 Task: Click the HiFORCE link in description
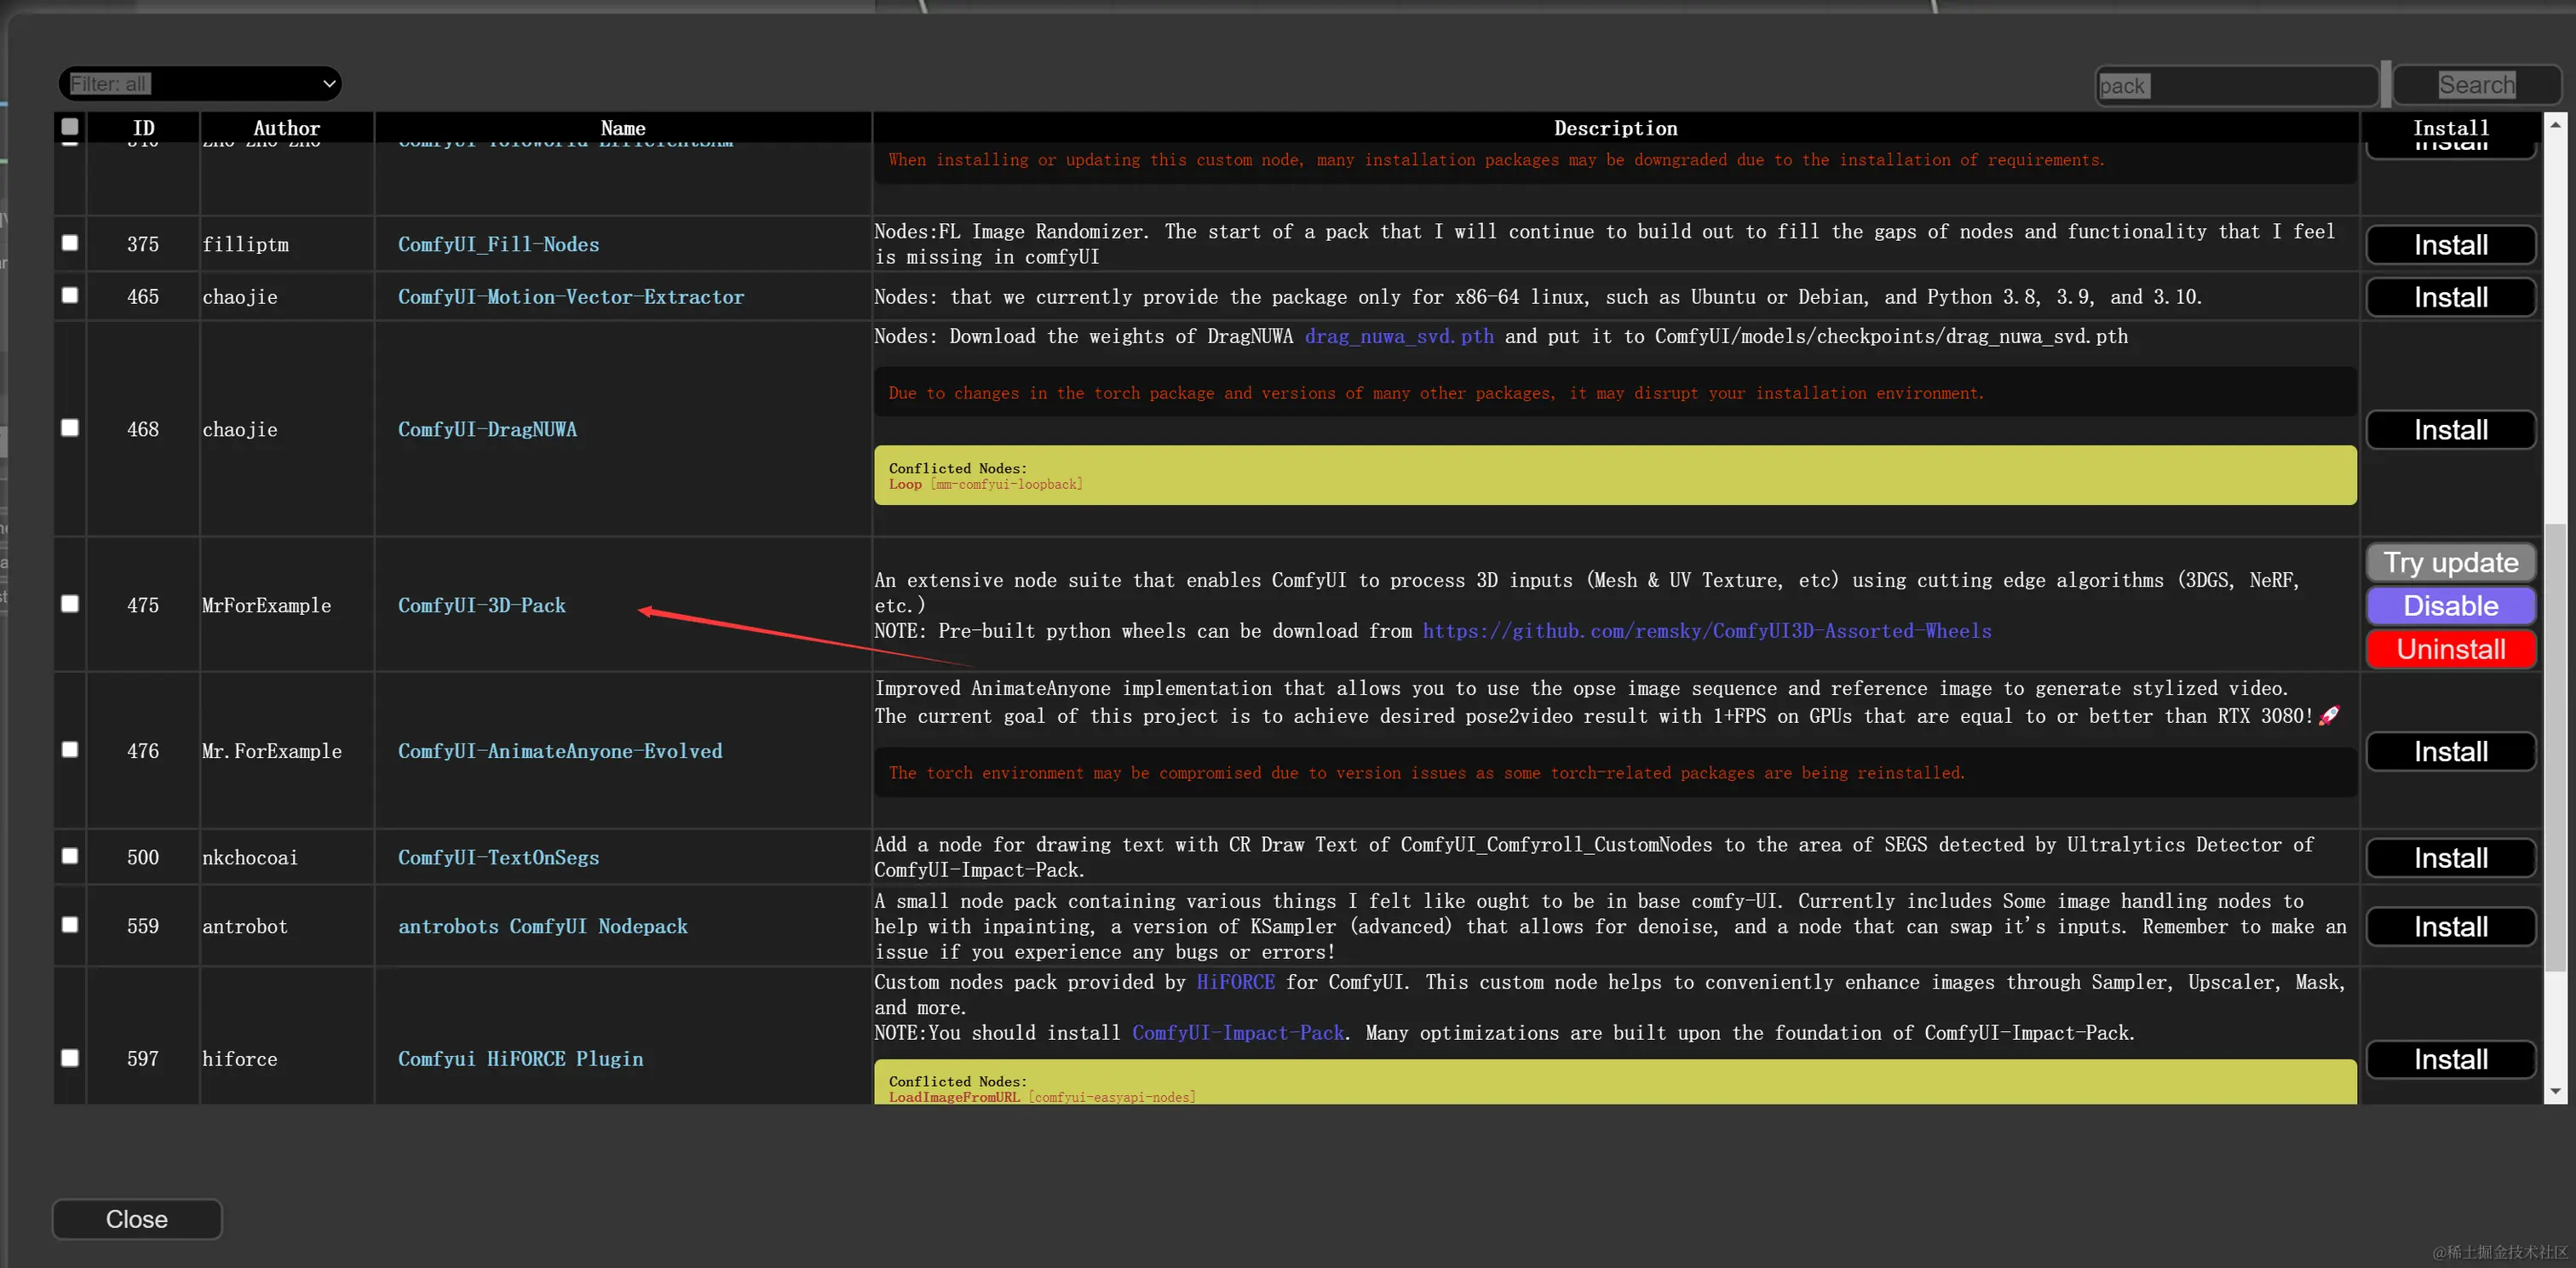tap(1235, 982)
